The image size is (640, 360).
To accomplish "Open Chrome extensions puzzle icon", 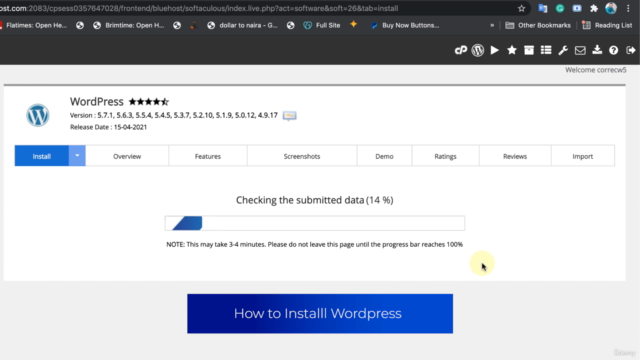I will click(x=594, y=8).
